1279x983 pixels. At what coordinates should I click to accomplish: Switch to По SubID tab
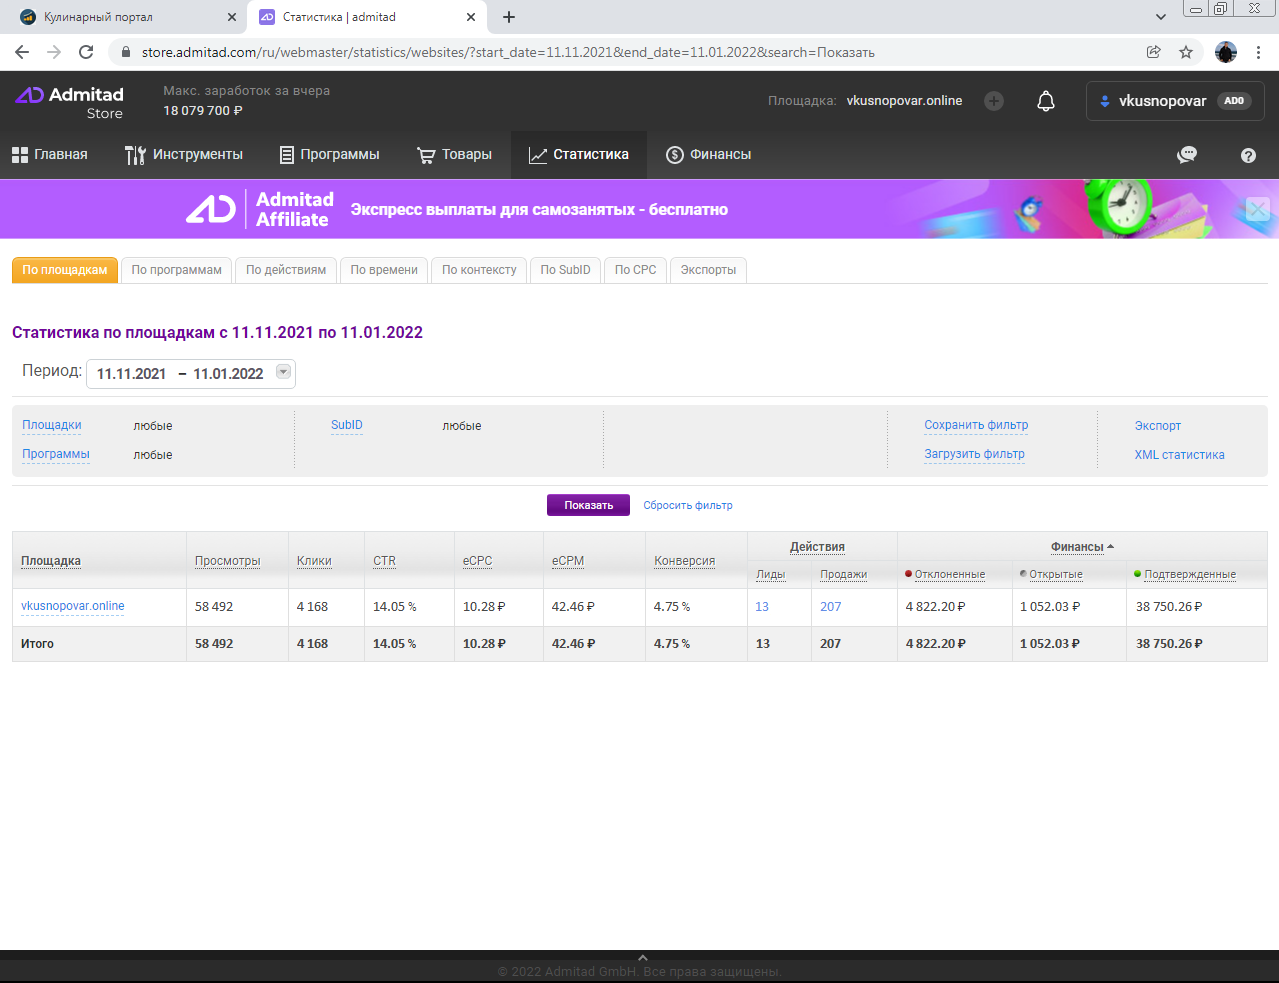point(566,270)
